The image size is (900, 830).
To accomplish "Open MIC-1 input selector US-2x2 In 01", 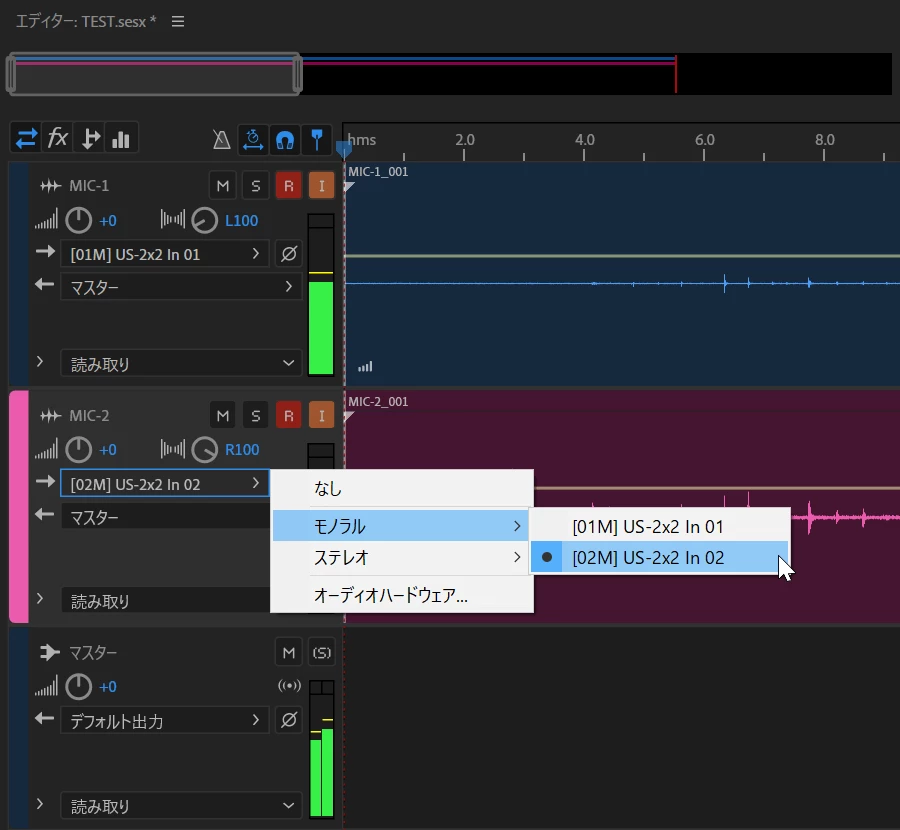I will (165, 254).
